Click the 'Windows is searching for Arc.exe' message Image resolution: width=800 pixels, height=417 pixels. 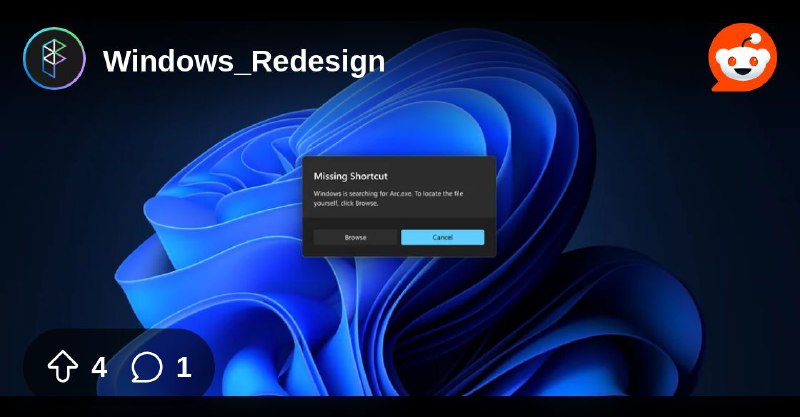(388, 198)
